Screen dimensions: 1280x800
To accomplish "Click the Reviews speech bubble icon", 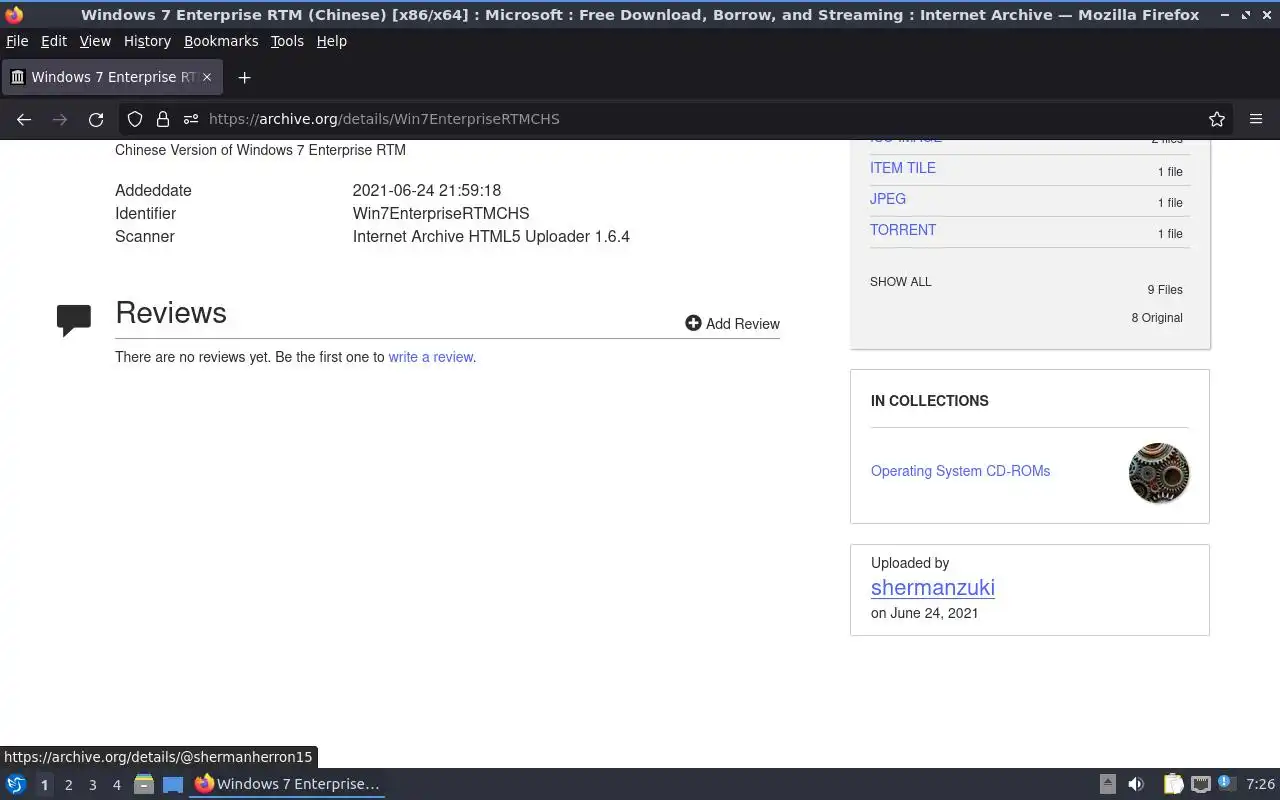I will [74, 320].
